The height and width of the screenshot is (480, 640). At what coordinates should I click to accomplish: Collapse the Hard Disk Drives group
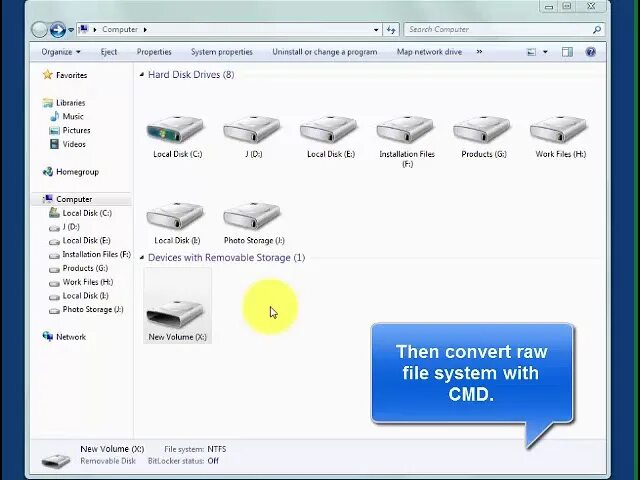pyautogui.click(x=142, y=75)
